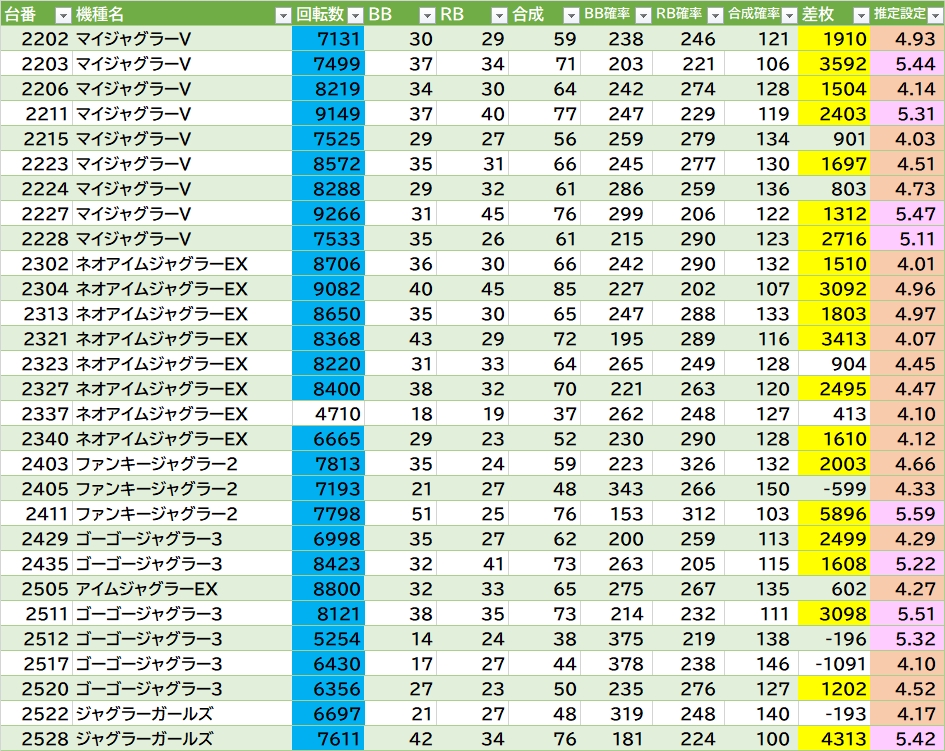Click the yellow 4313 差枚 cell
945x751 pixels.
tap(834, 739)
